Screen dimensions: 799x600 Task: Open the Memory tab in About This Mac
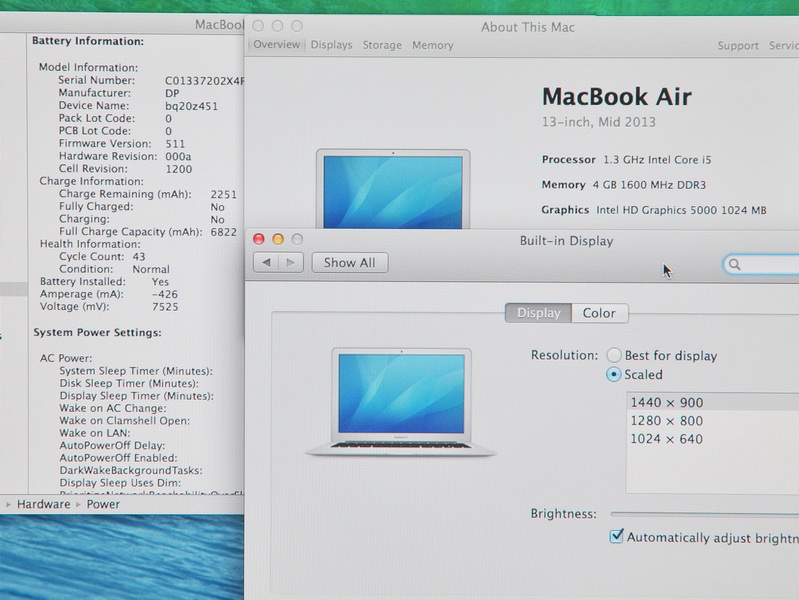click(x=433, y=45)
